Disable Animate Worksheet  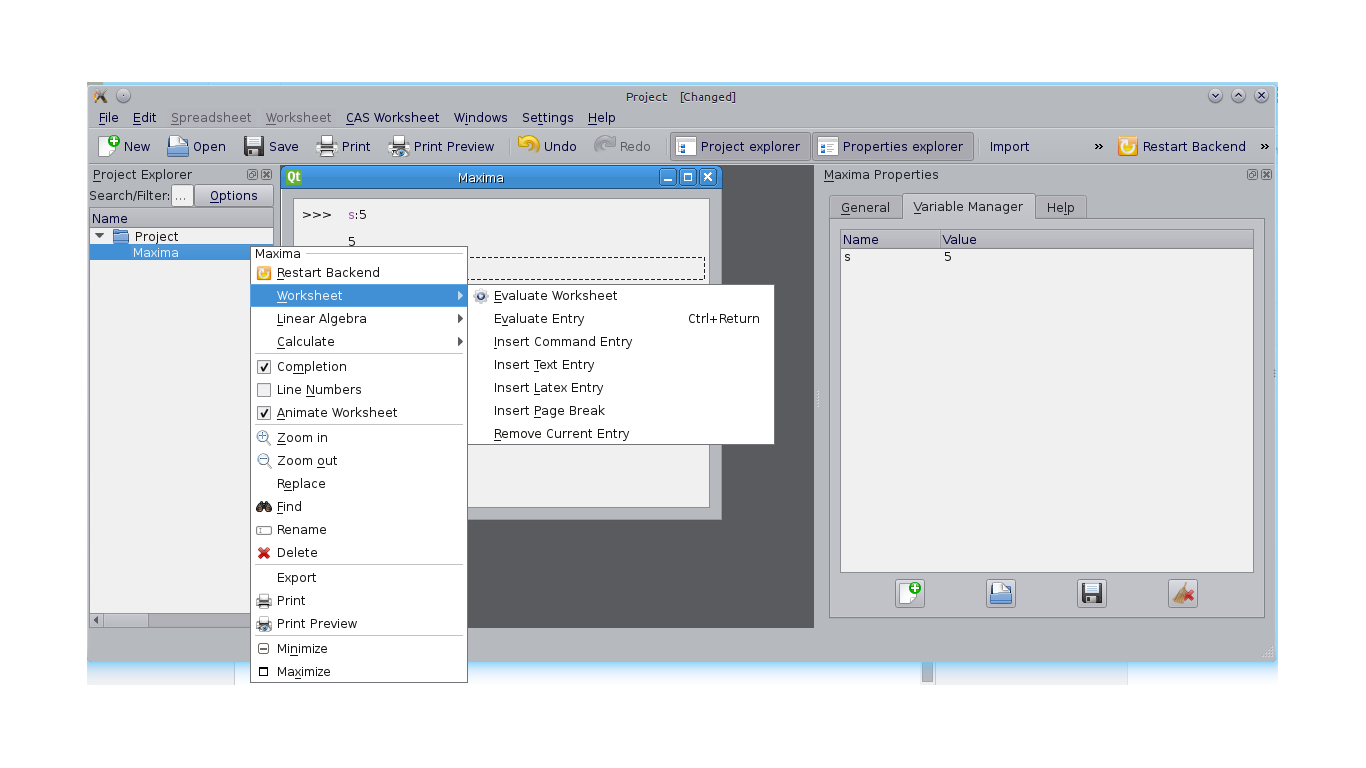click(264, 412)
